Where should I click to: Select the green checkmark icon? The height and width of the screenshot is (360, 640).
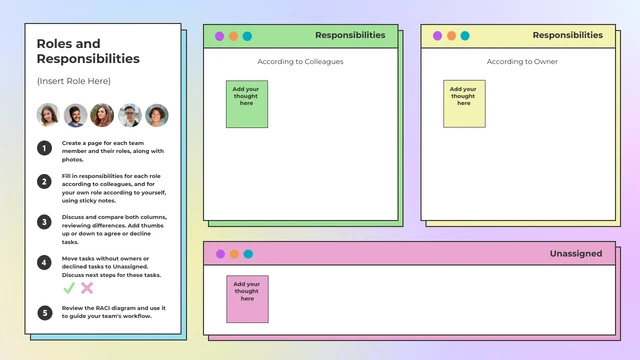pyautogui.click(x=69, y=288)
